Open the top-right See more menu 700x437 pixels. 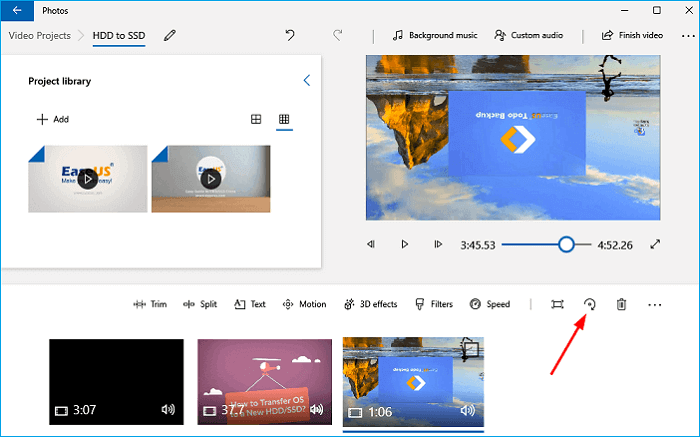tap(687, 35)
